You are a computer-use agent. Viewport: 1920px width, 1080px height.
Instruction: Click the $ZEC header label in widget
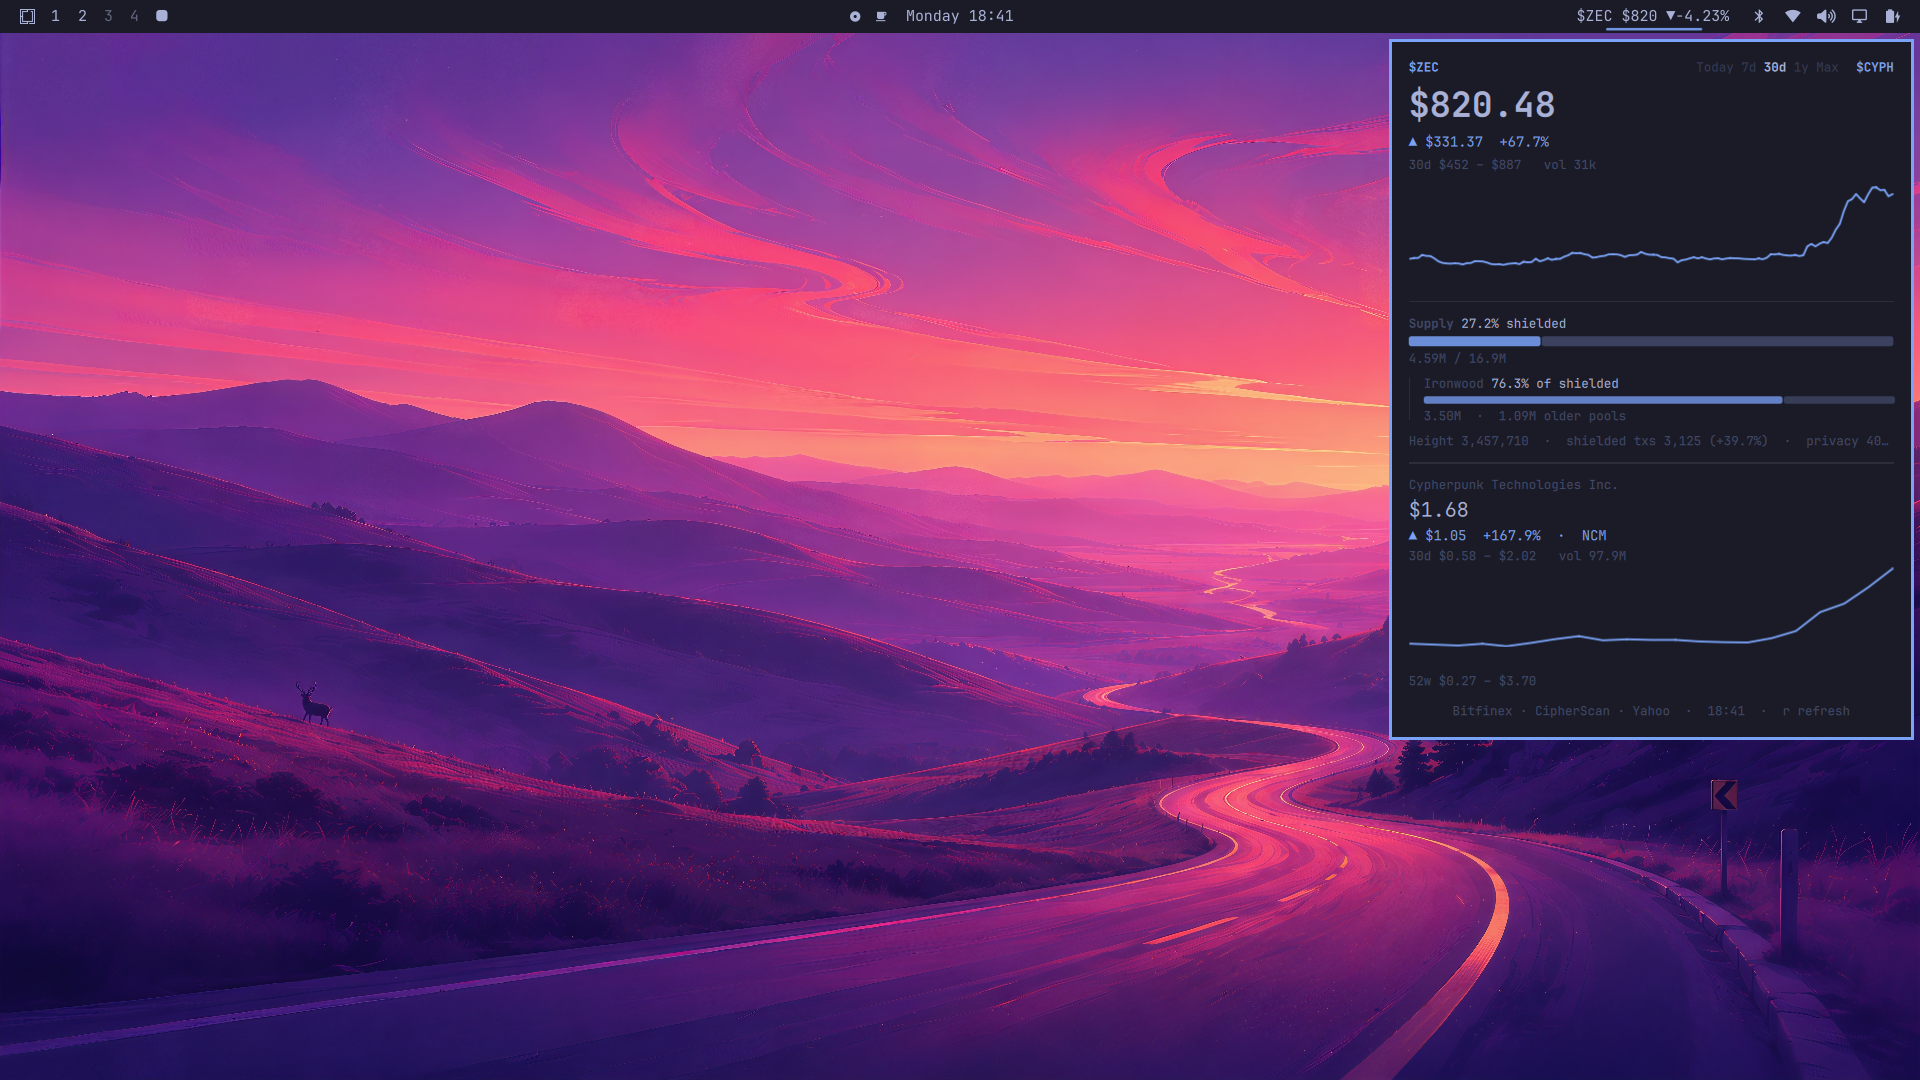click(x=1423, y=67)
